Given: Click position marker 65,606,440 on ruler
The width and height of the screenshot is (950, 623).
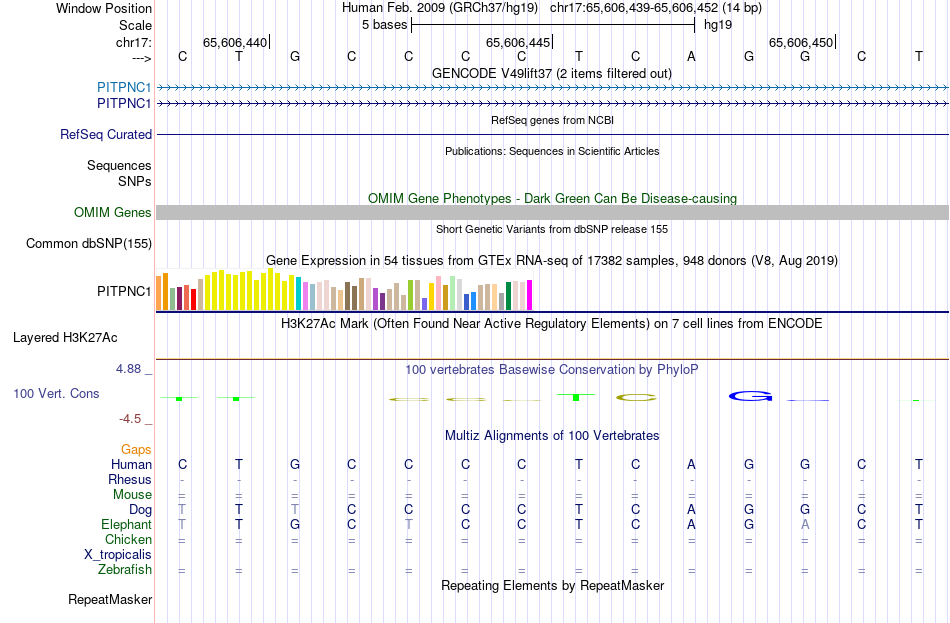Looking at the screenshot, I should click(236, 42).
